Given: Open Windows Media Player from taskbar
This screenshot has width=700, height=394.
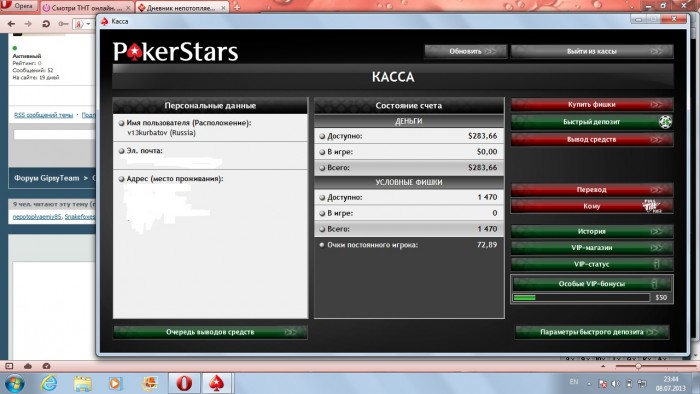Looking at the screenshot, I should 115,383.
